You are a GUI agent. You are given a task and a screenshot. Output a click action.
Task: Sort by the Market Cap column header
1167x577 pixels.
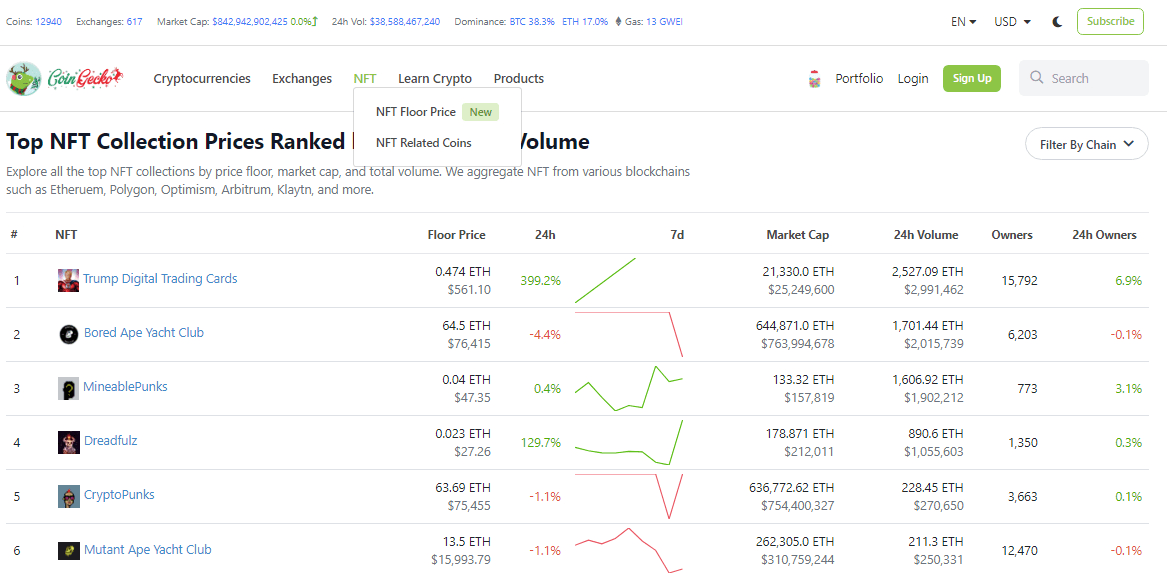tap(798, 235)
